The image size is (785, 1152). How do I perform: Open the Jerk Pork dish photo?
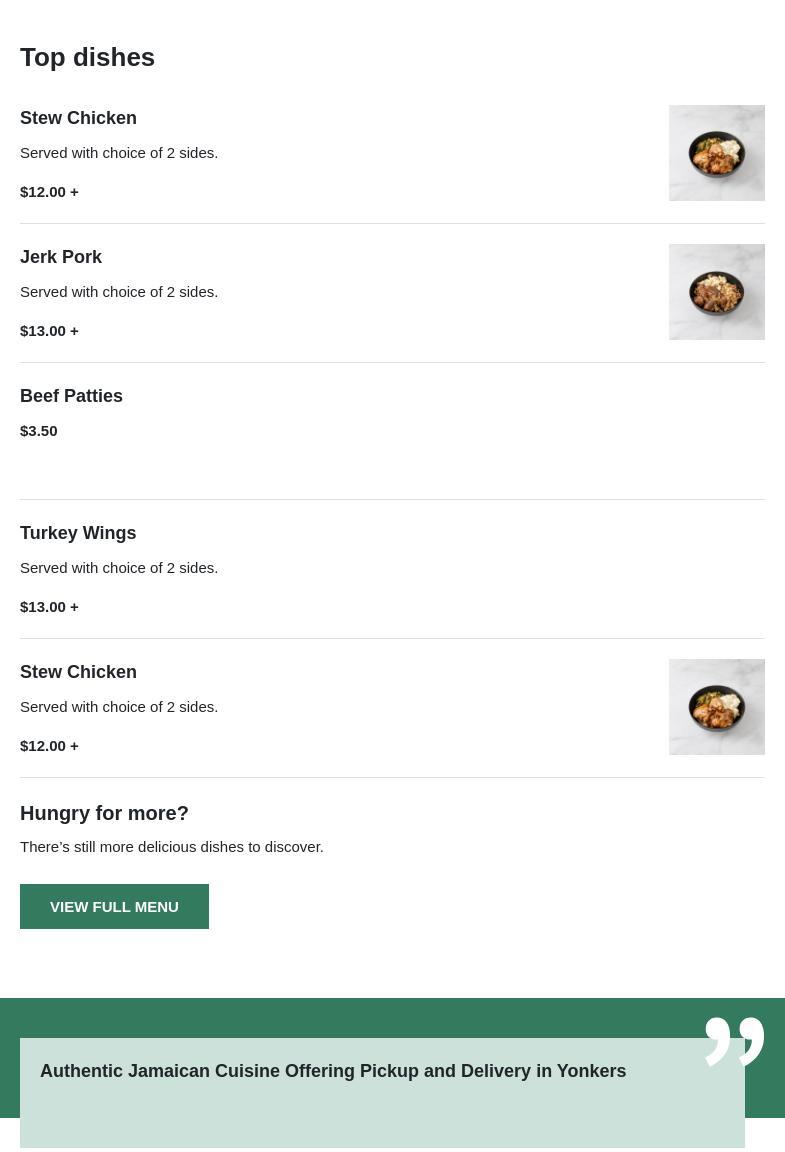point(716,292)
